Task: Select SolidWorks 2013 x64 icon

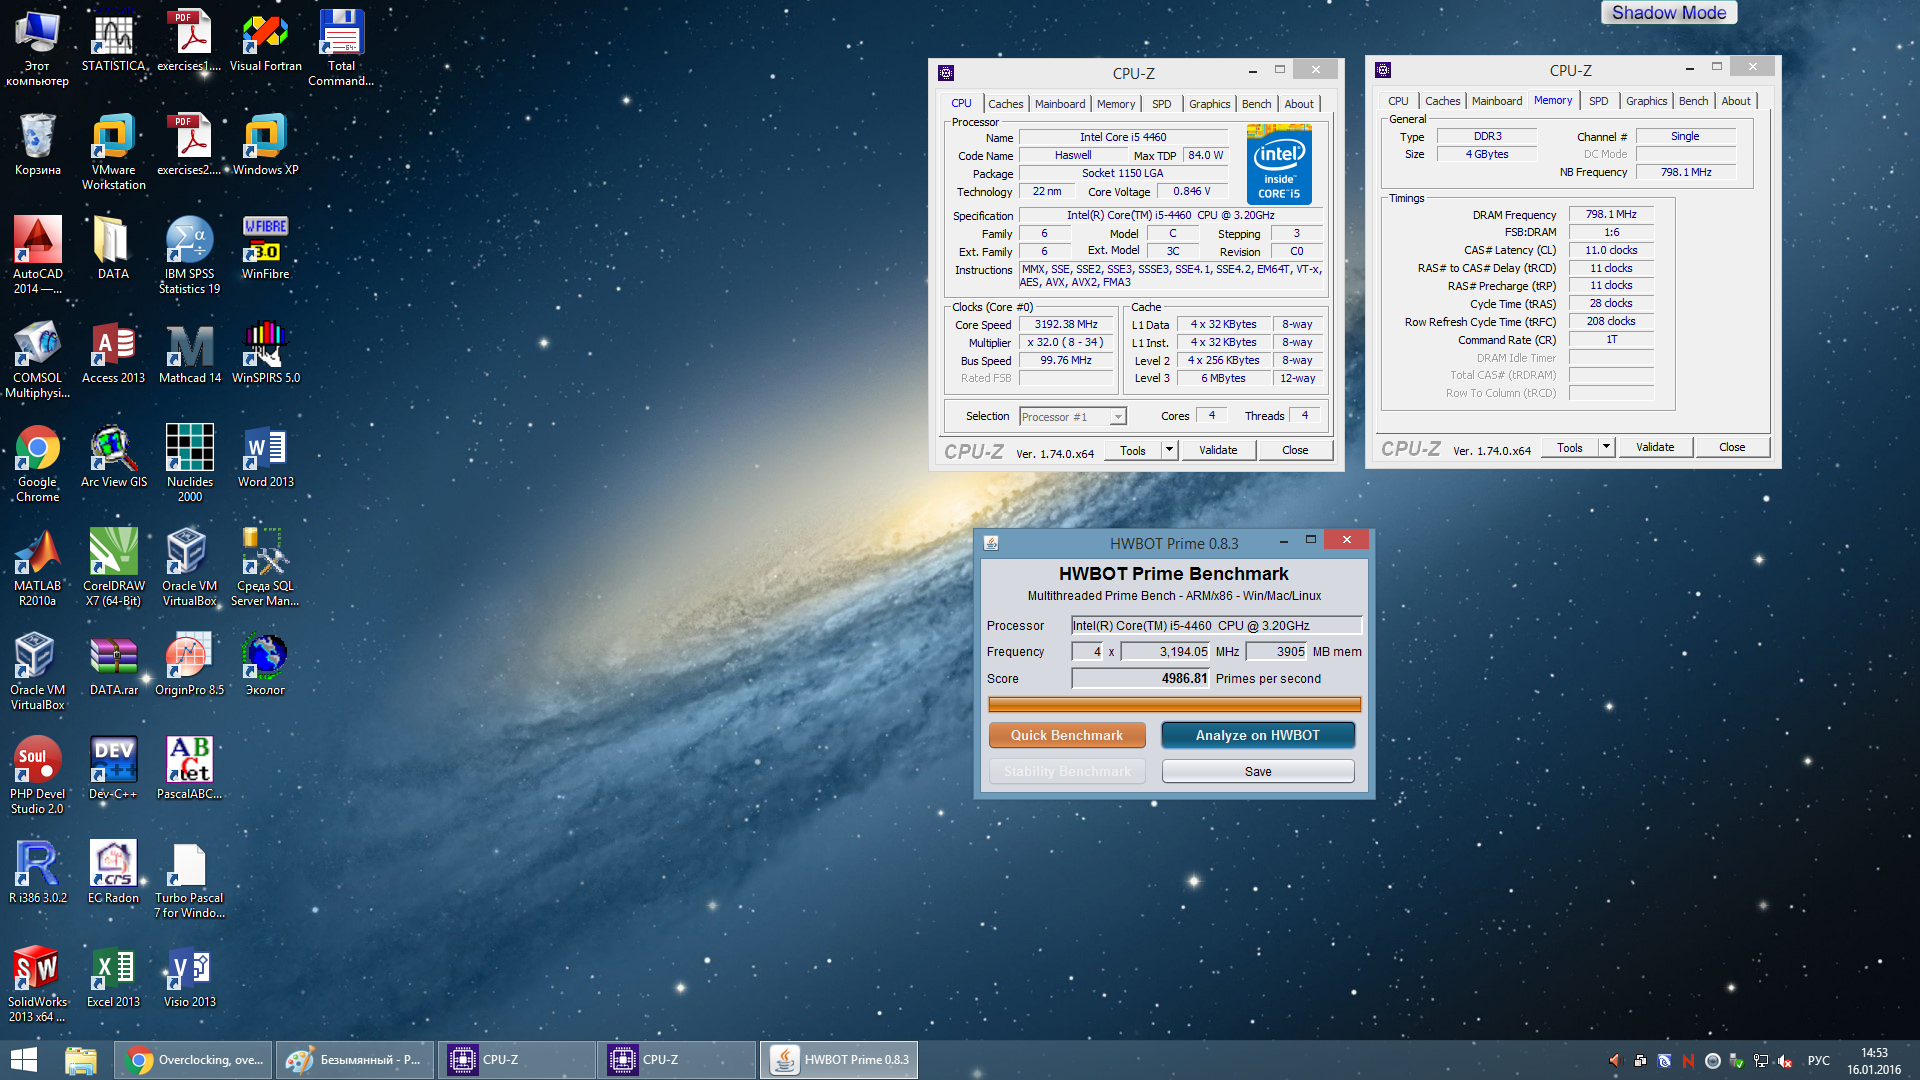Action: click(37, 983)
